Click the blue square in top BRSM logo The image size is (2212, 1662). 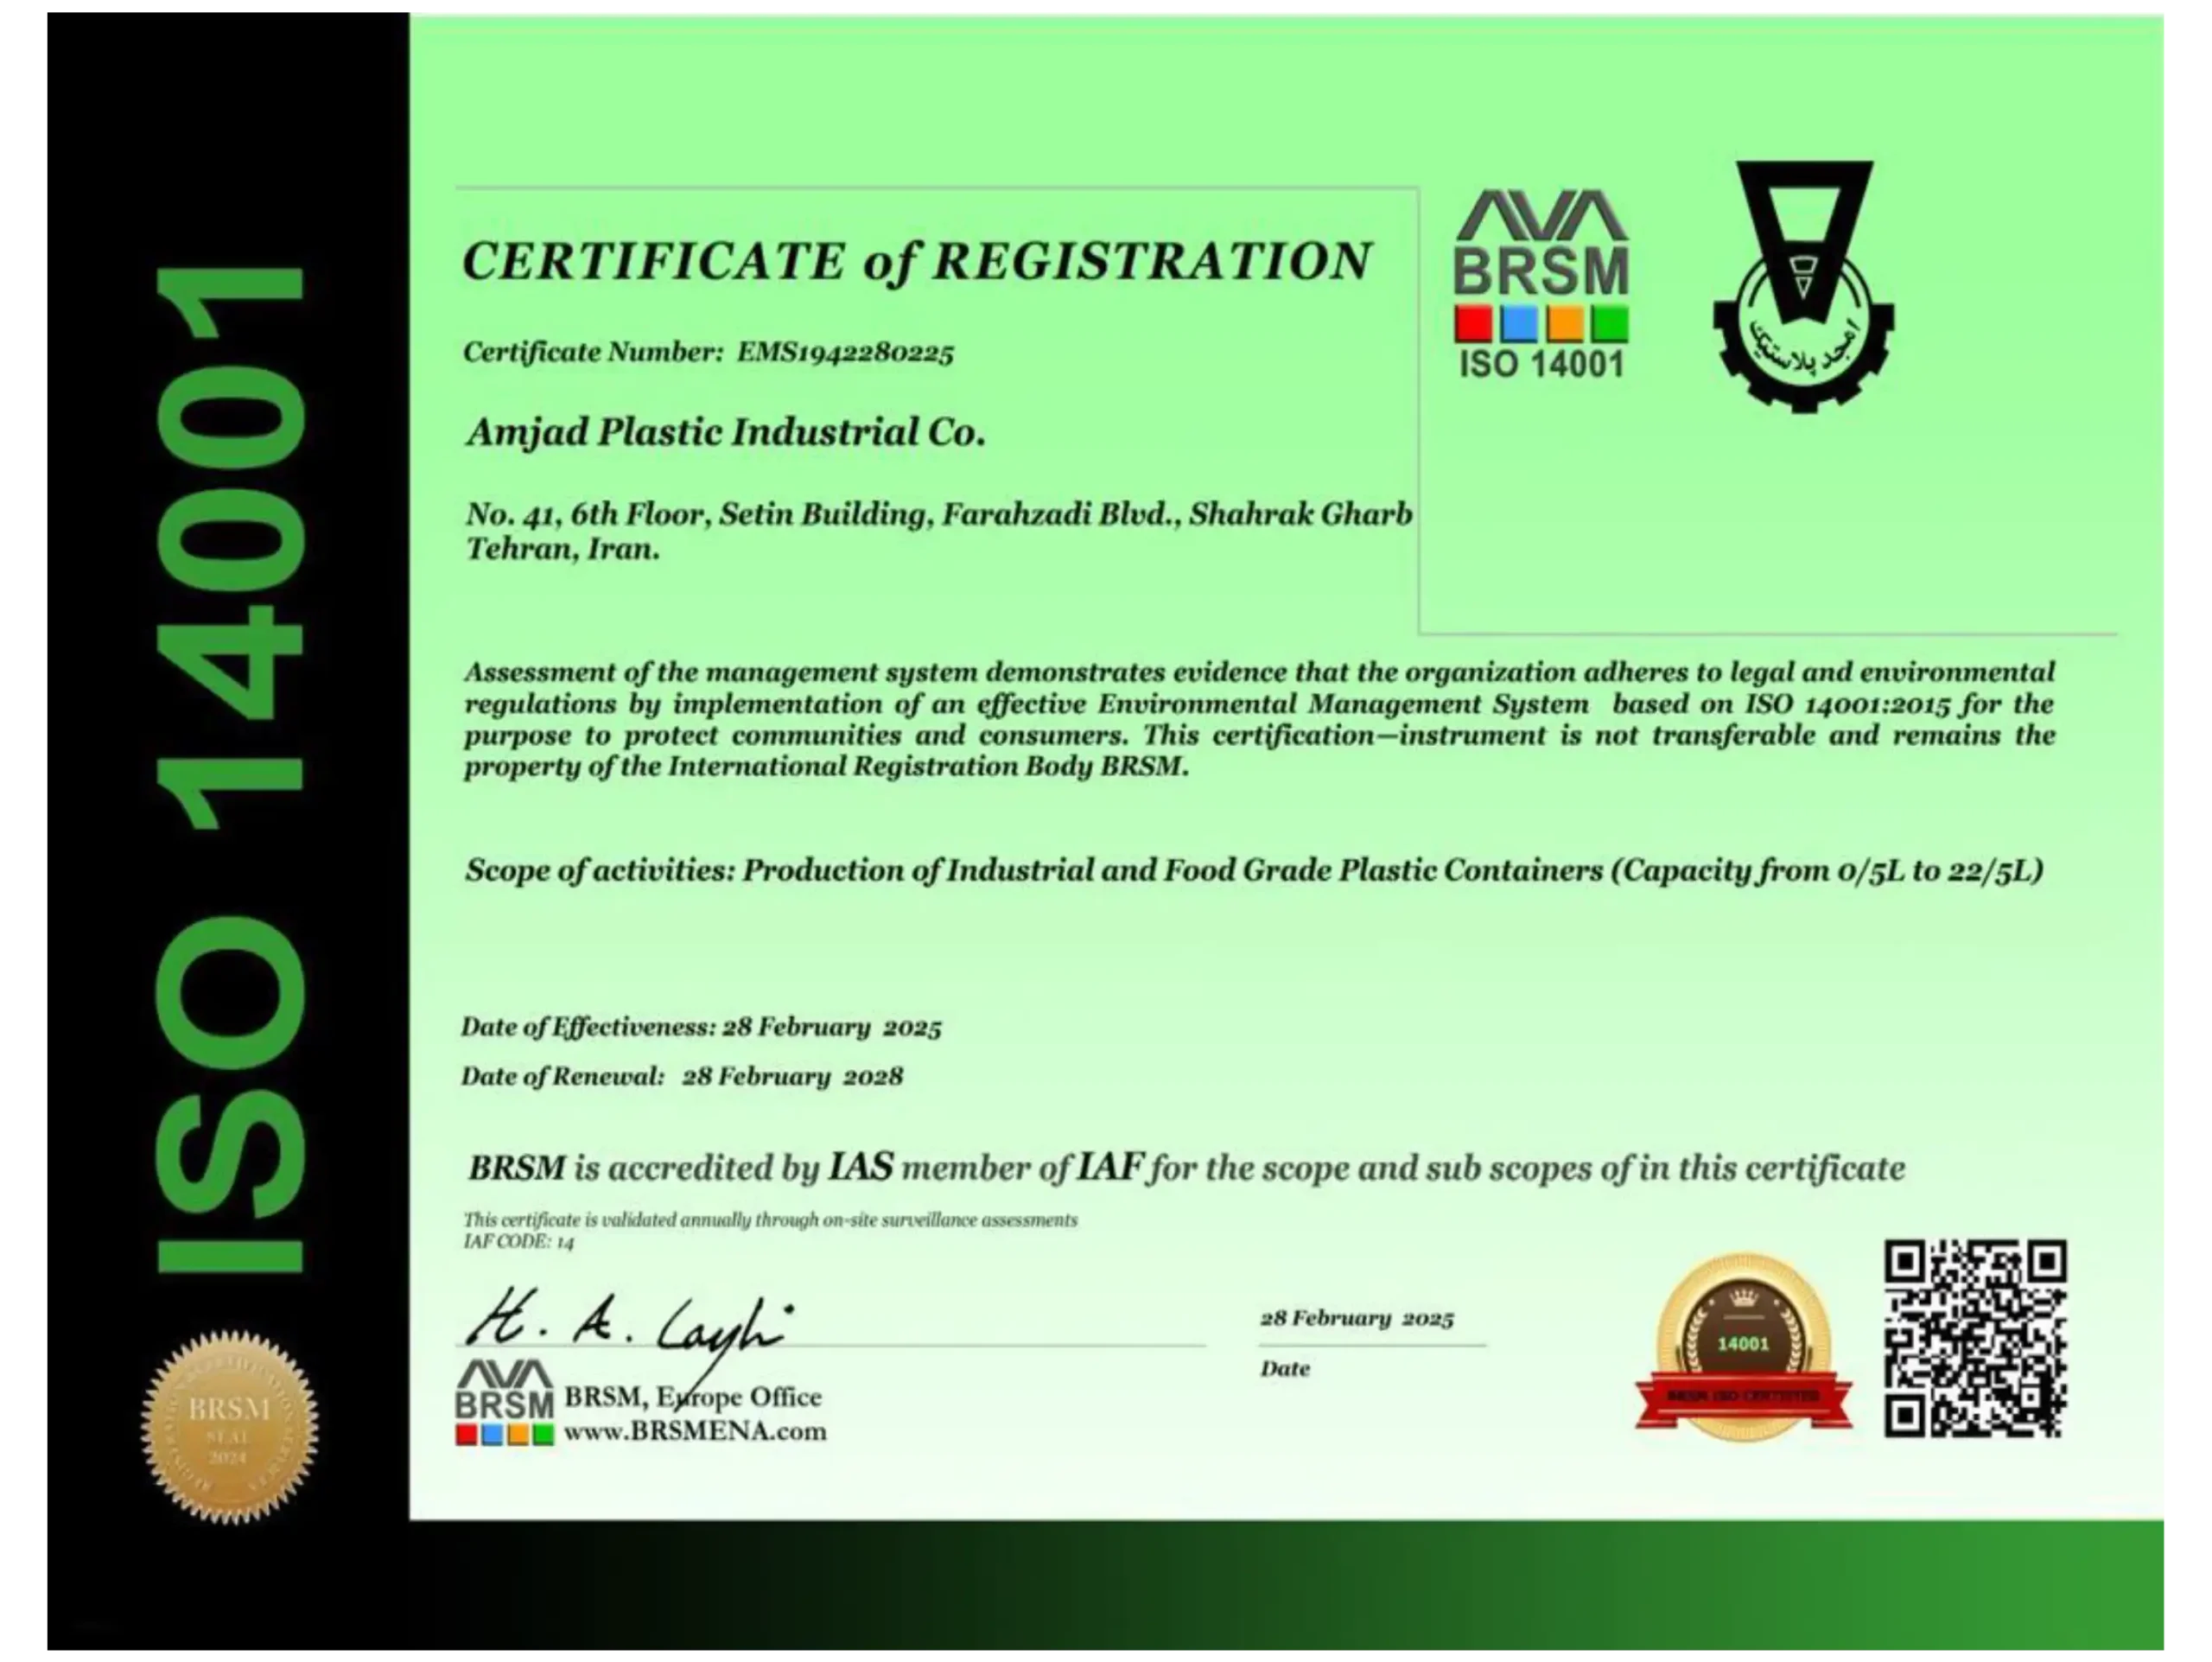pyautogui.click(x=1519, y=324)
